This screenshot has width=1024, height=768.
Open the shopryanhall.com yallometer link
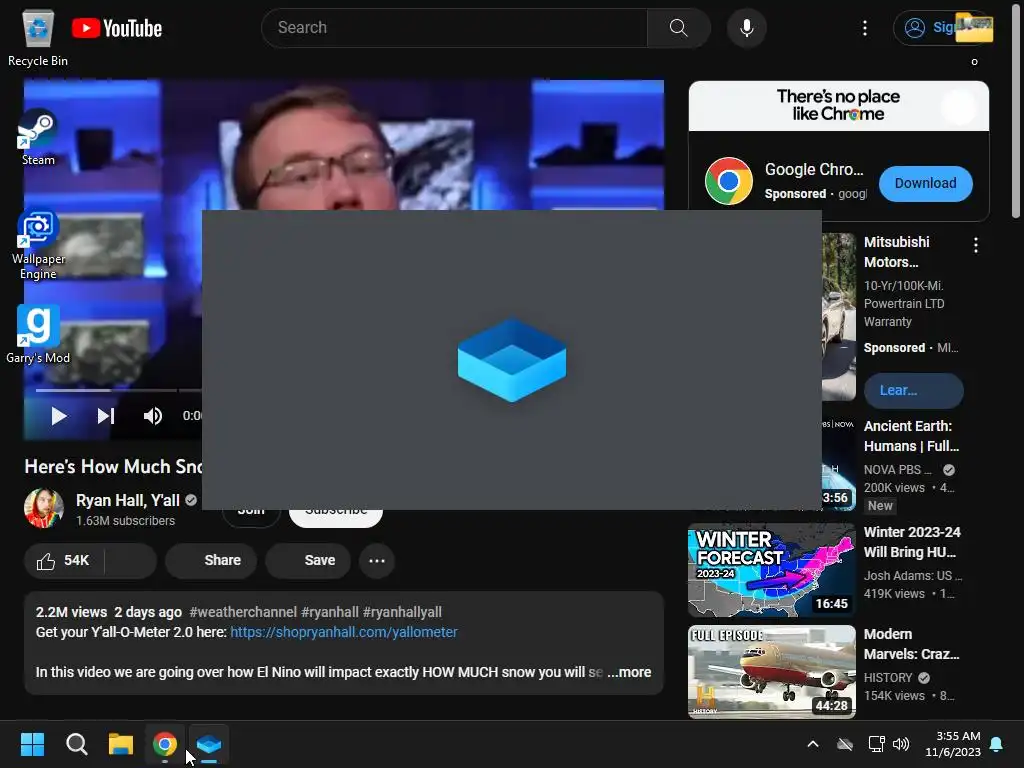pos(344,632)
